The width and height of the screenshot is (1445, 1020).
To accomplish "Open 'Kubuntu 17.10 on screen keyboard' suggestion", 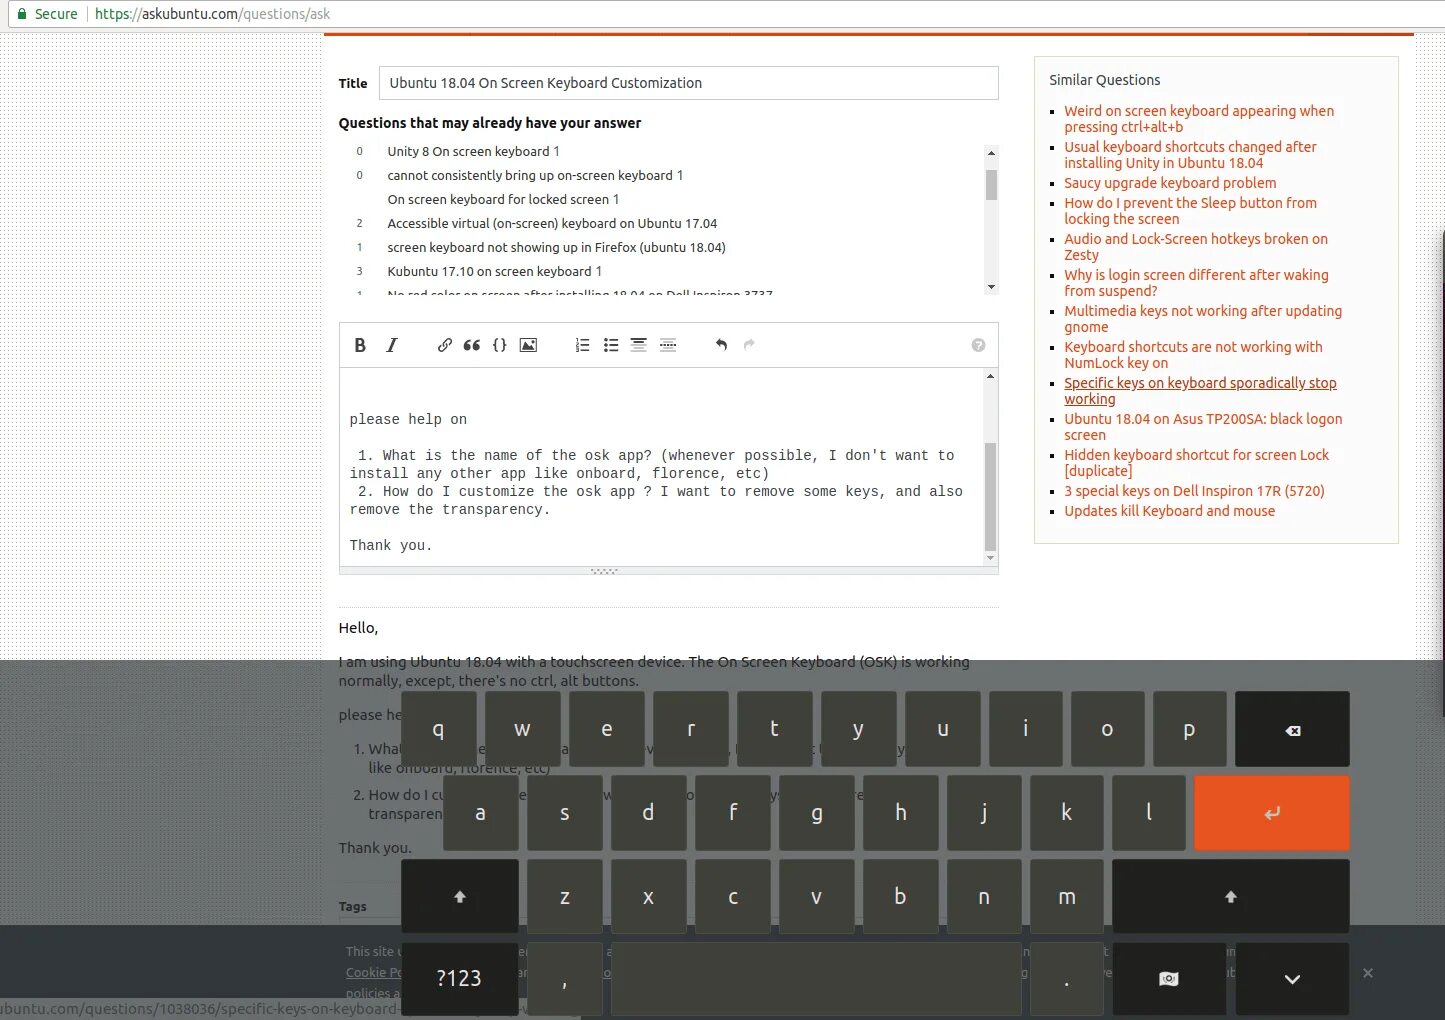I will coord(494,271).
